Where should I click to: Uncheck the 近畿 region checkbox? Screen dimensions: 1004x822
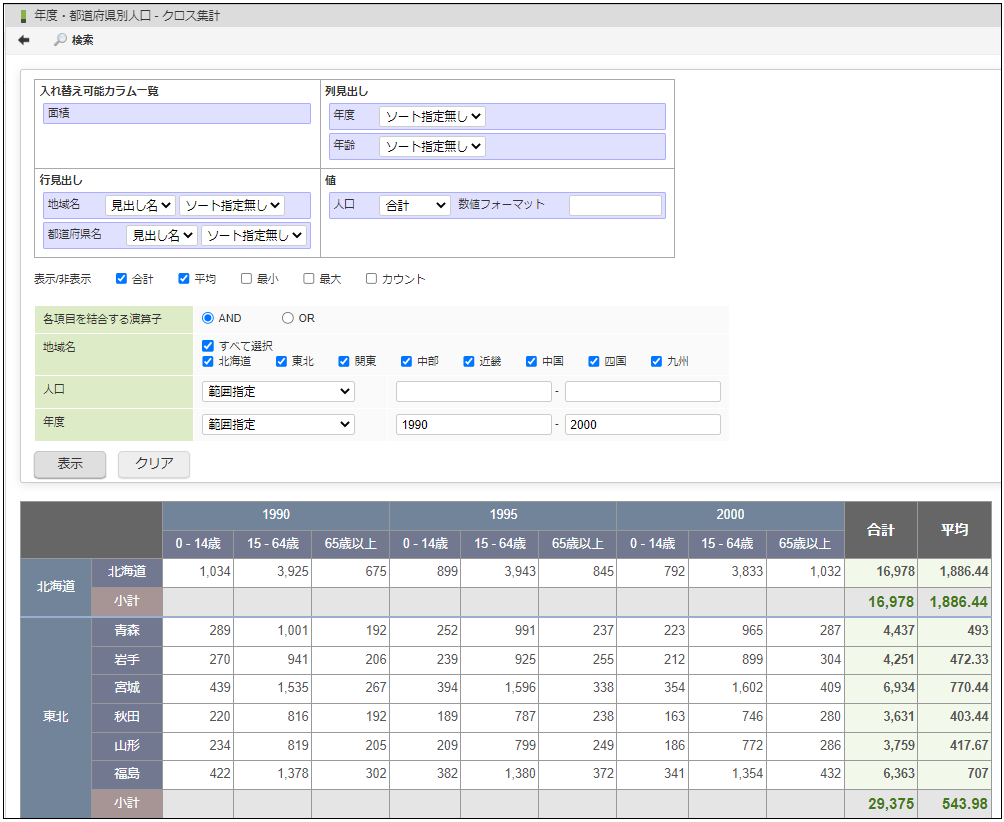point(469,361)
